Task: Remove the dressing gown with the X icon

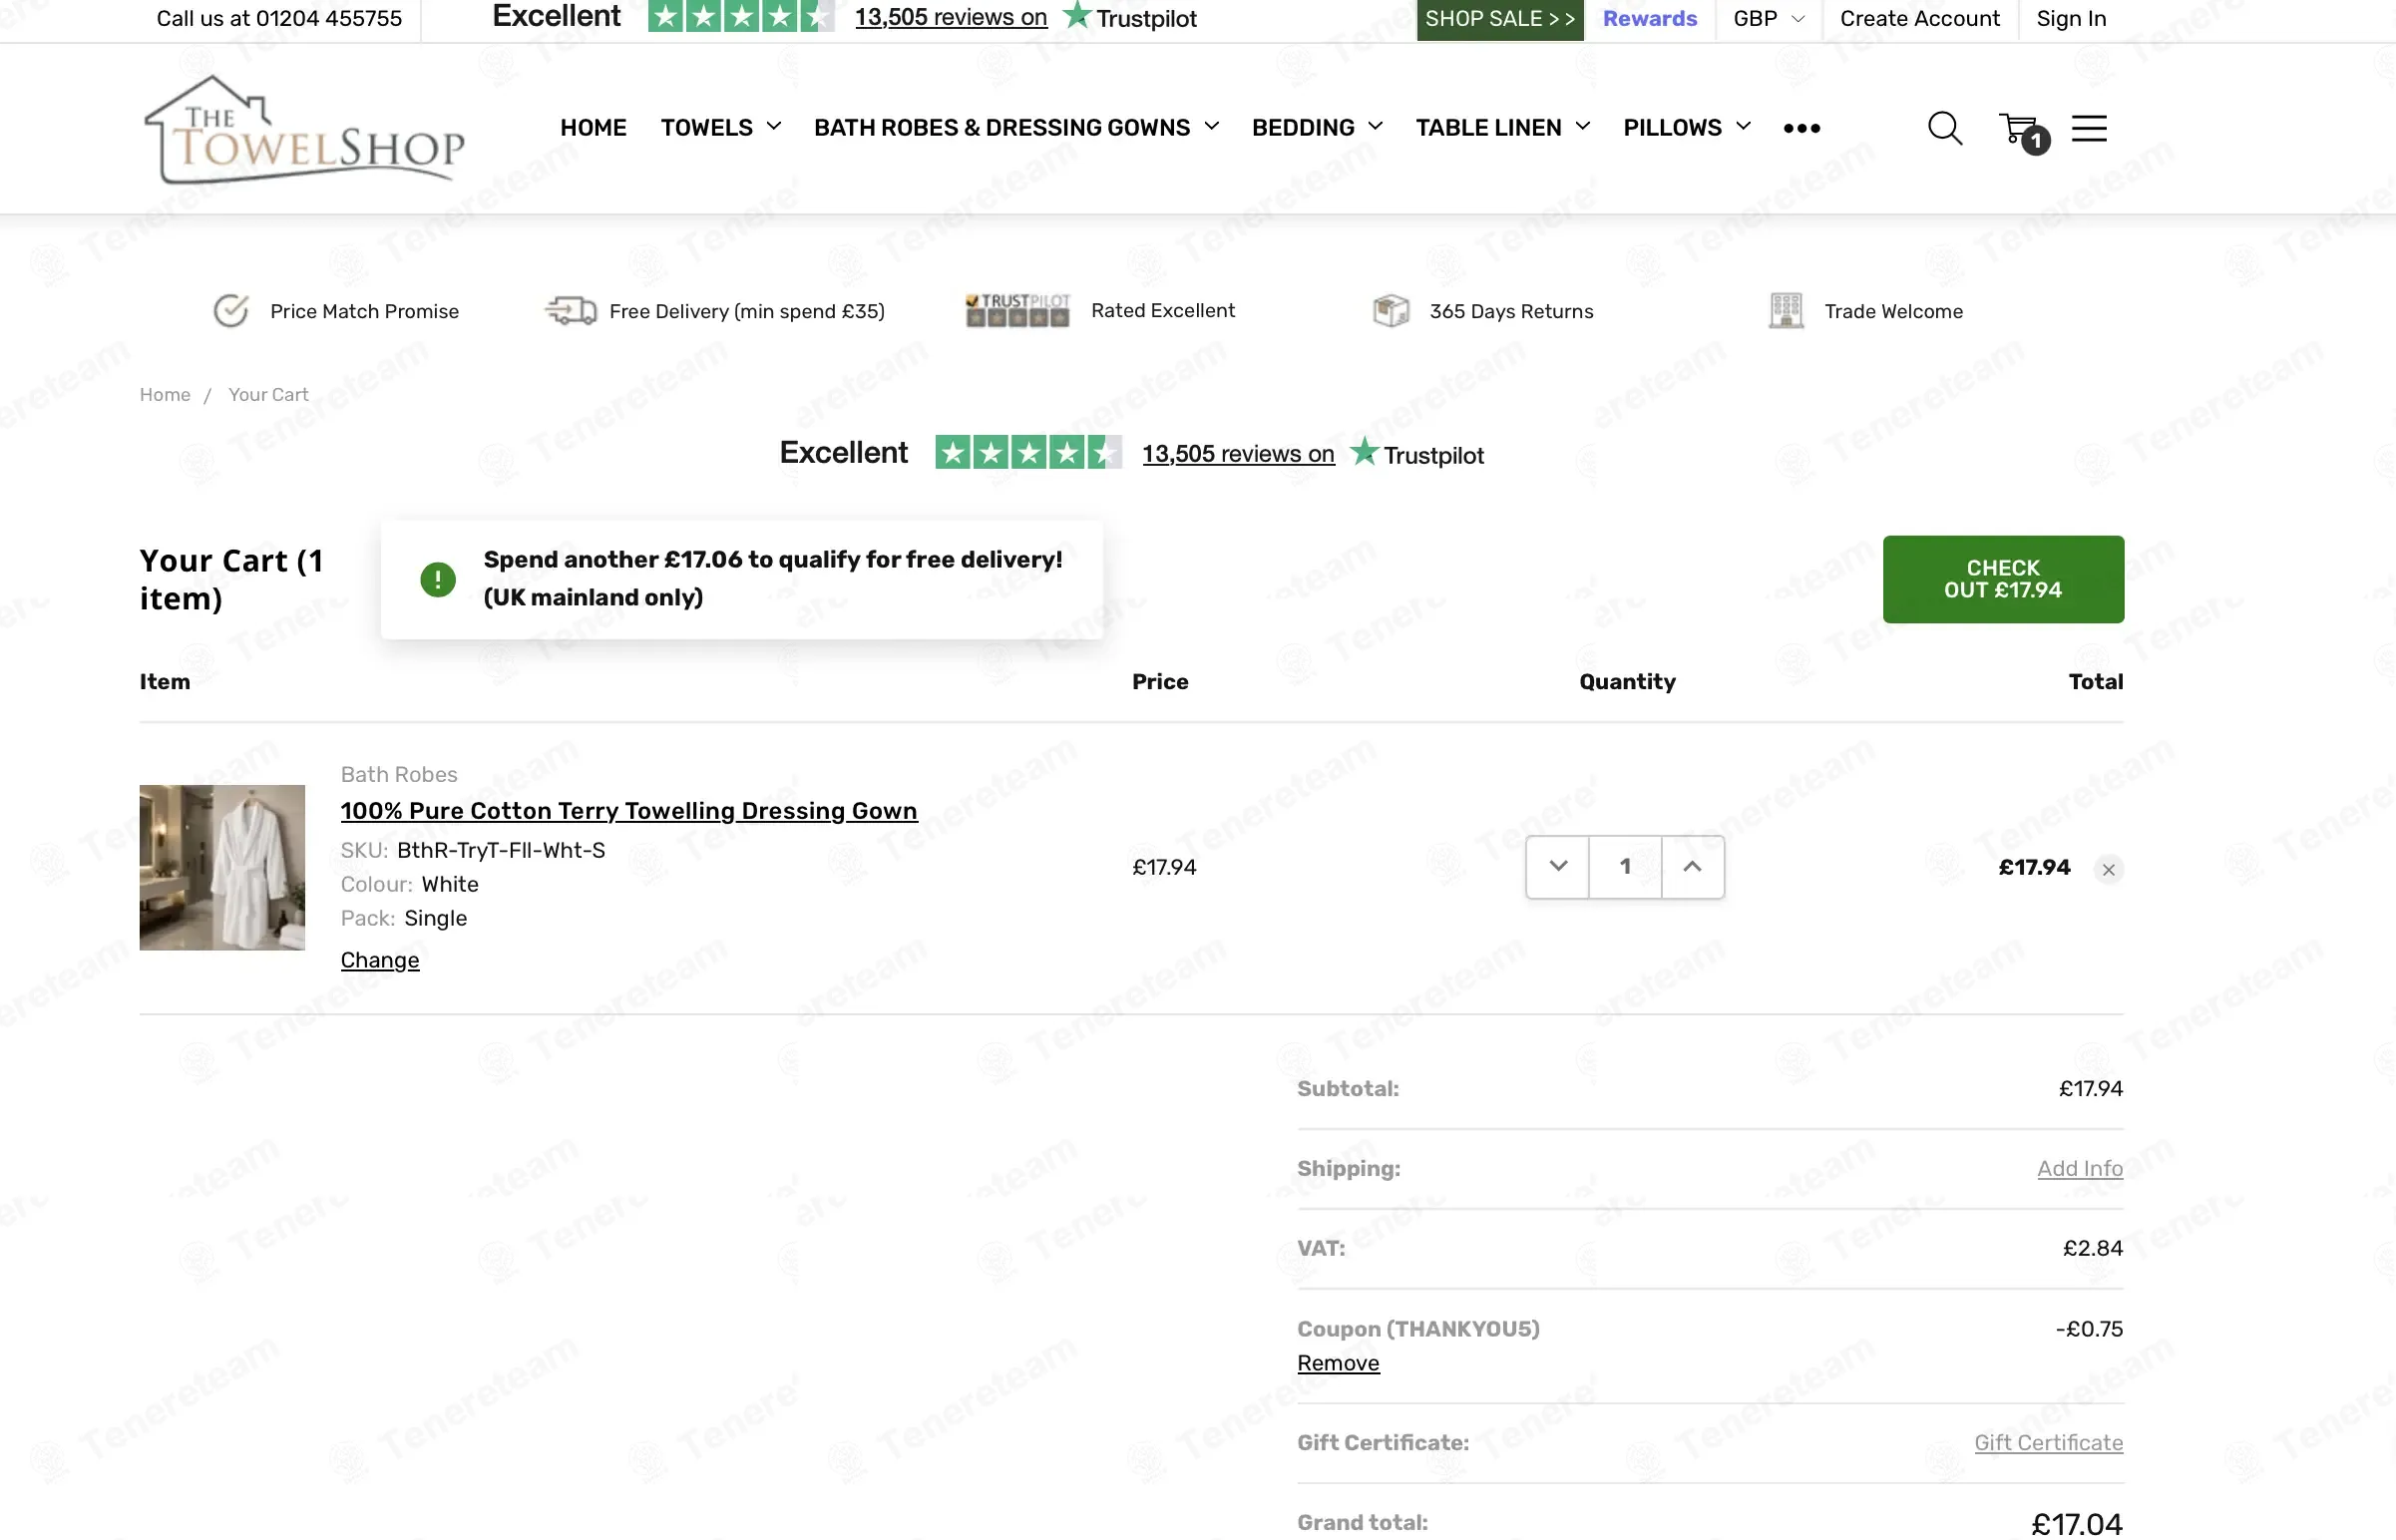Action: [2108, 869]
